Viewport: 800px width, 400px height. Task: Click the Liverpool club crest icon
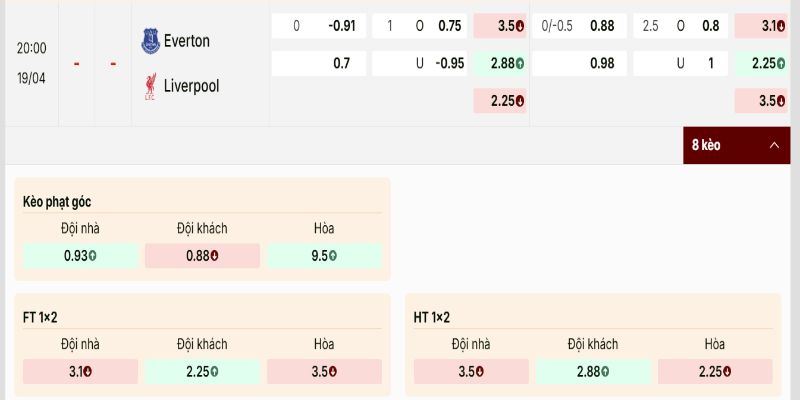tap(150, 86)
